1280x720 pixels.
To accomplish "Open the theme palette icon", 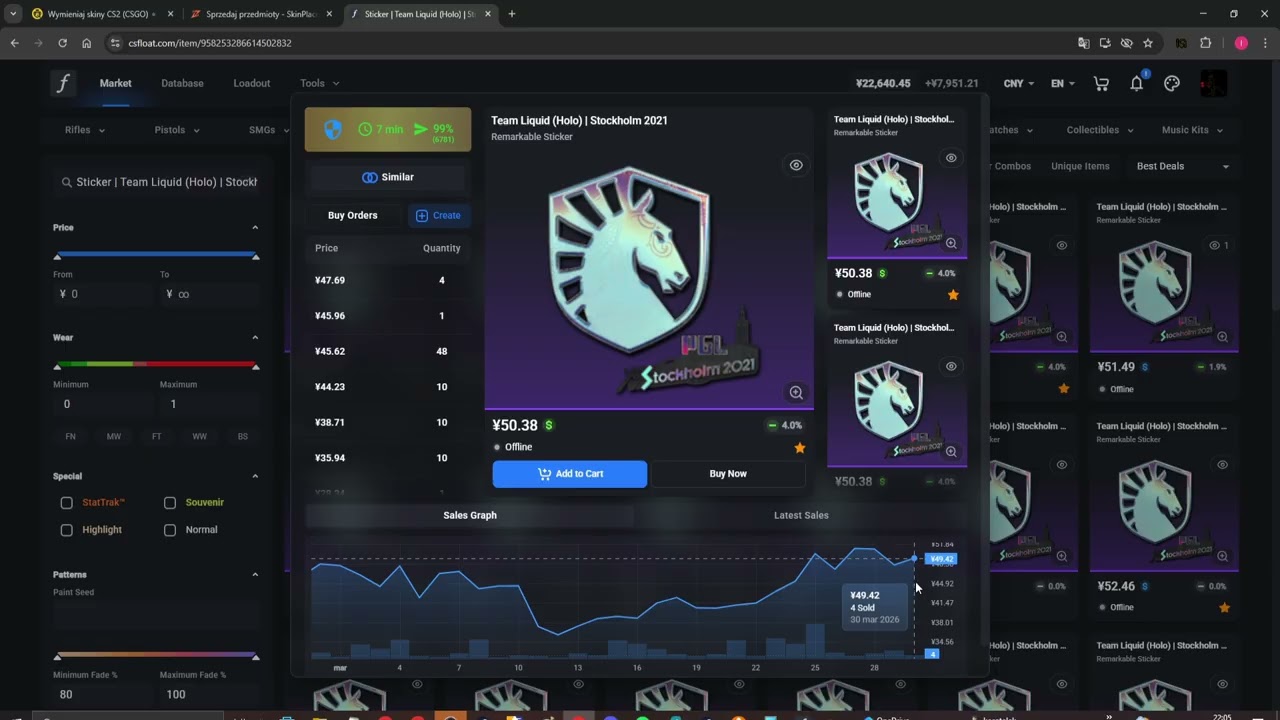I will point(1172,84).
